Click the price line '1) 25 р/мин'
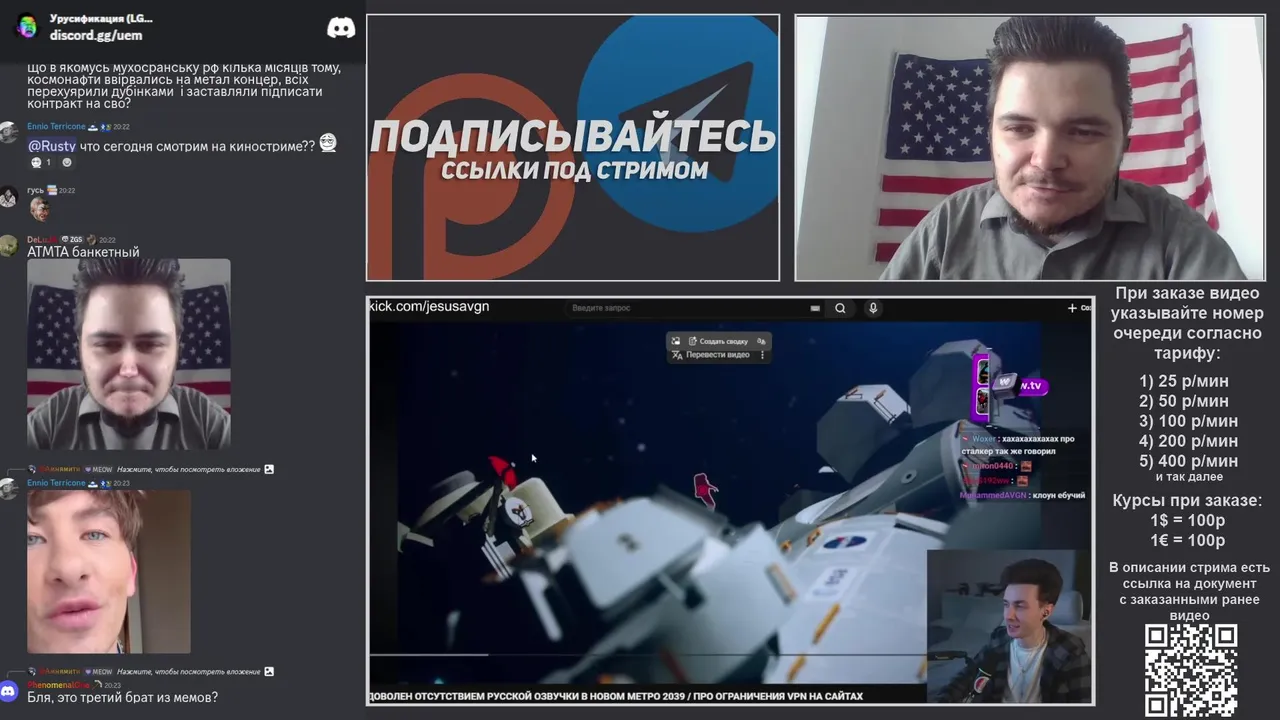Screen dimensions: 1280x720 pyautogui.click(x=1184, y=381)
